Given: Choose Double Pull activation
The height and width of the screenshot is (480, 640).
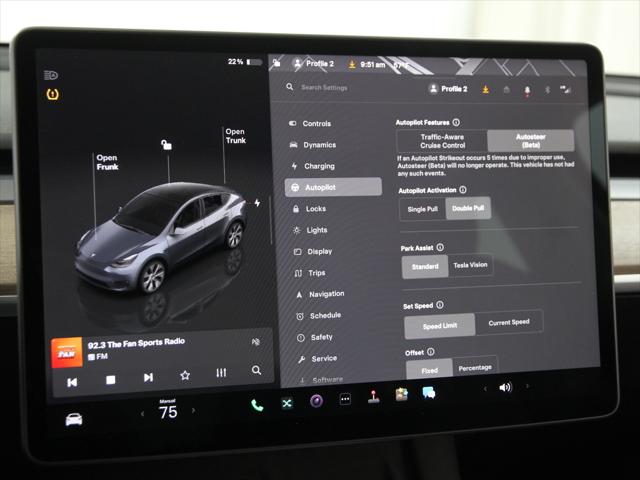Looking at the screenshot, I should click(x=468, y=208).
